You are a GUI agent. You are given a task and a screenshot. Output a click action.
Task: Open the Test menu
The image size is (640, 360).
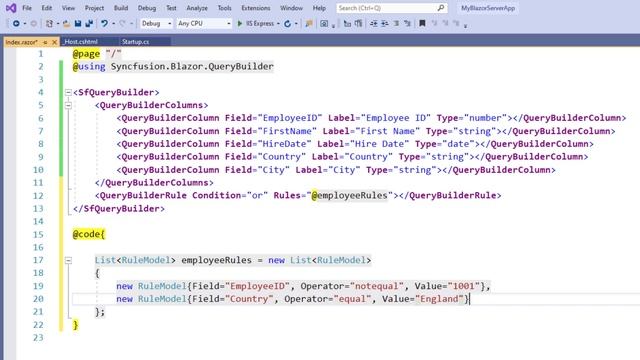pos(171,8)
